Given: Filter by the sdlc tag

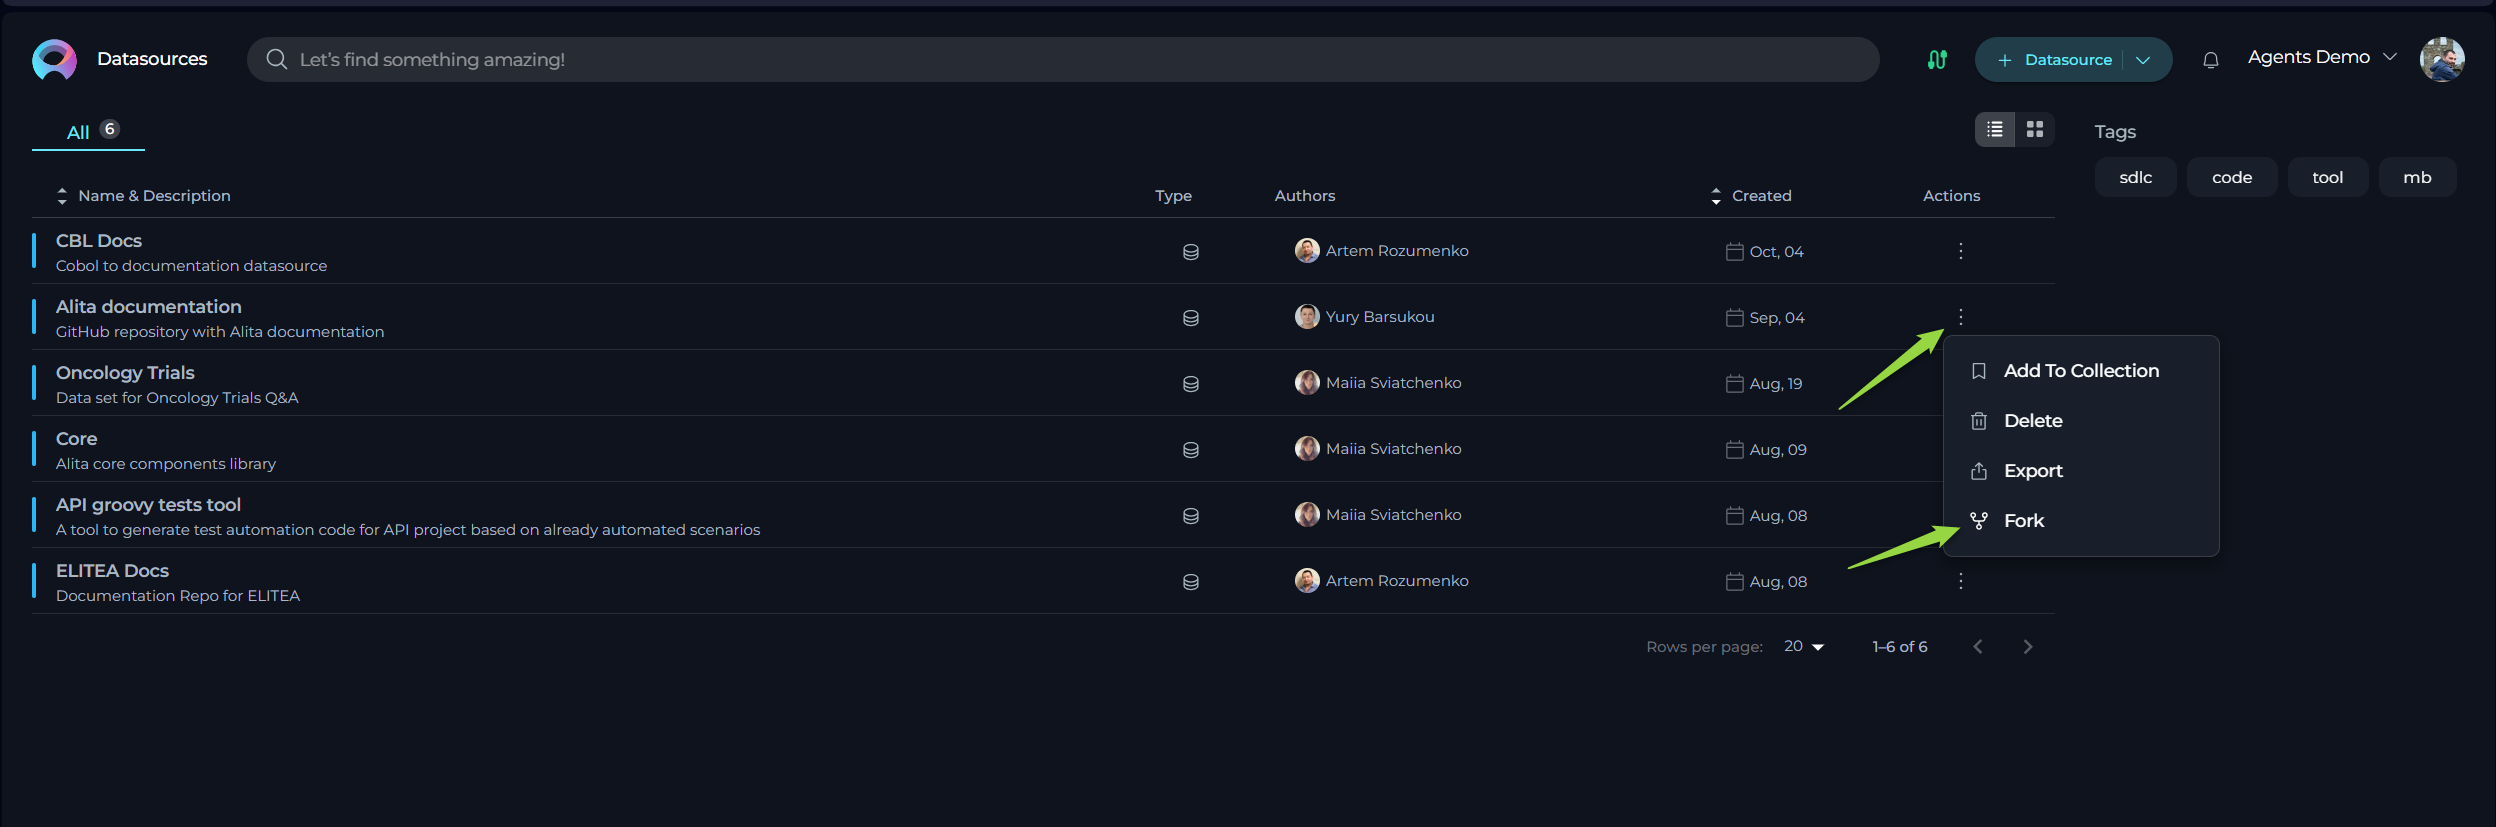Looking at the screenshot, I should coord(2135,177).
